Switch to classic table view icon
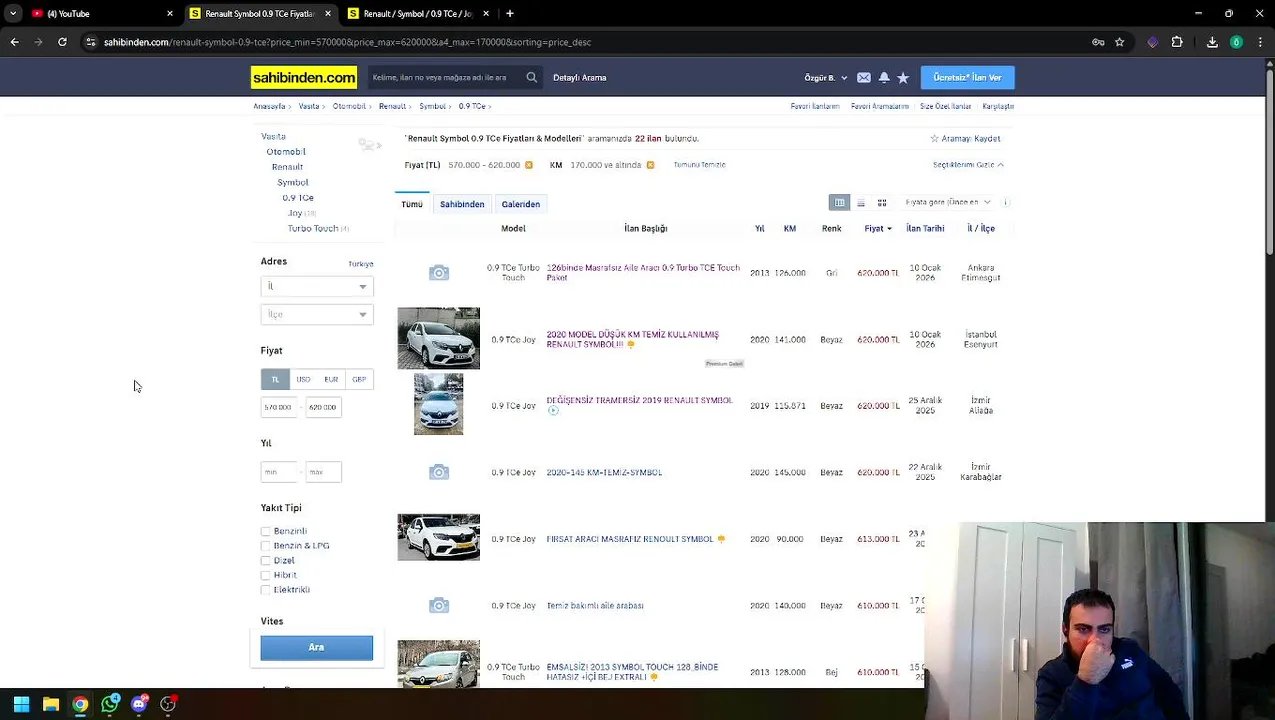1275x720 pixels. click(x=840, y=203)
